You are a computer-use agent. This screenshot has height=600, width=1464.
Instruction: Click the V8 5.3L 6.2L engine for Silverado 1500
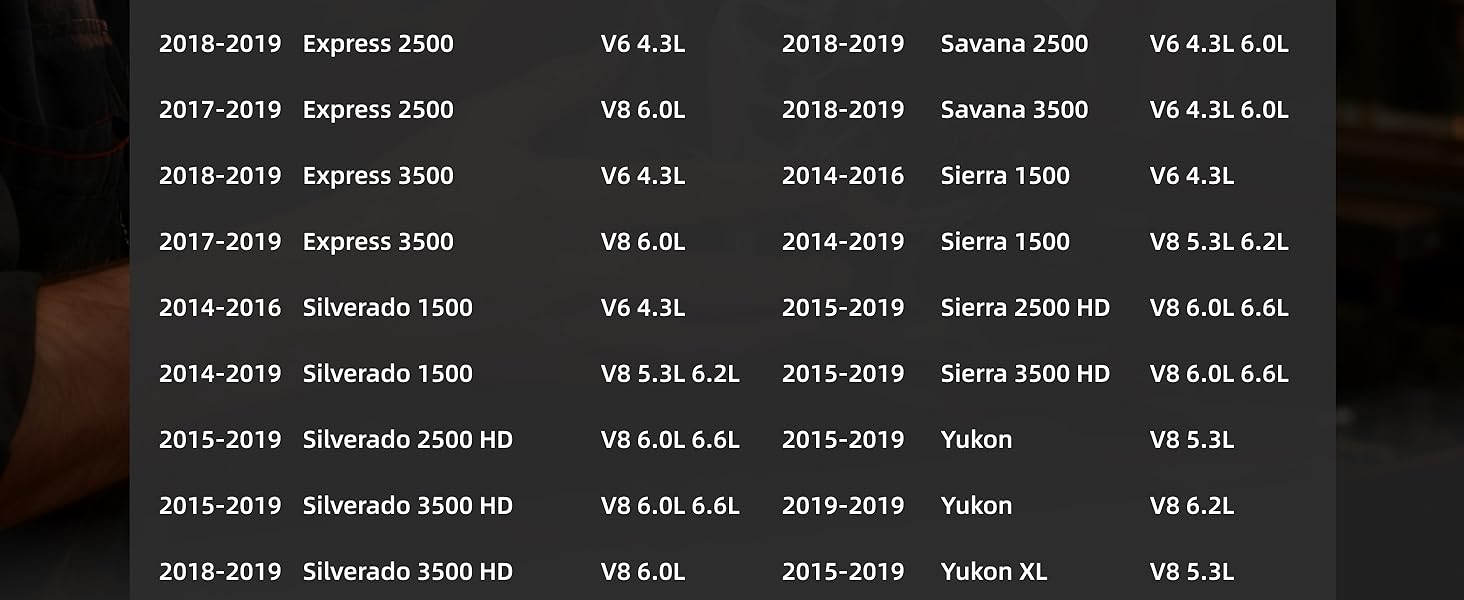pos(670,374)
